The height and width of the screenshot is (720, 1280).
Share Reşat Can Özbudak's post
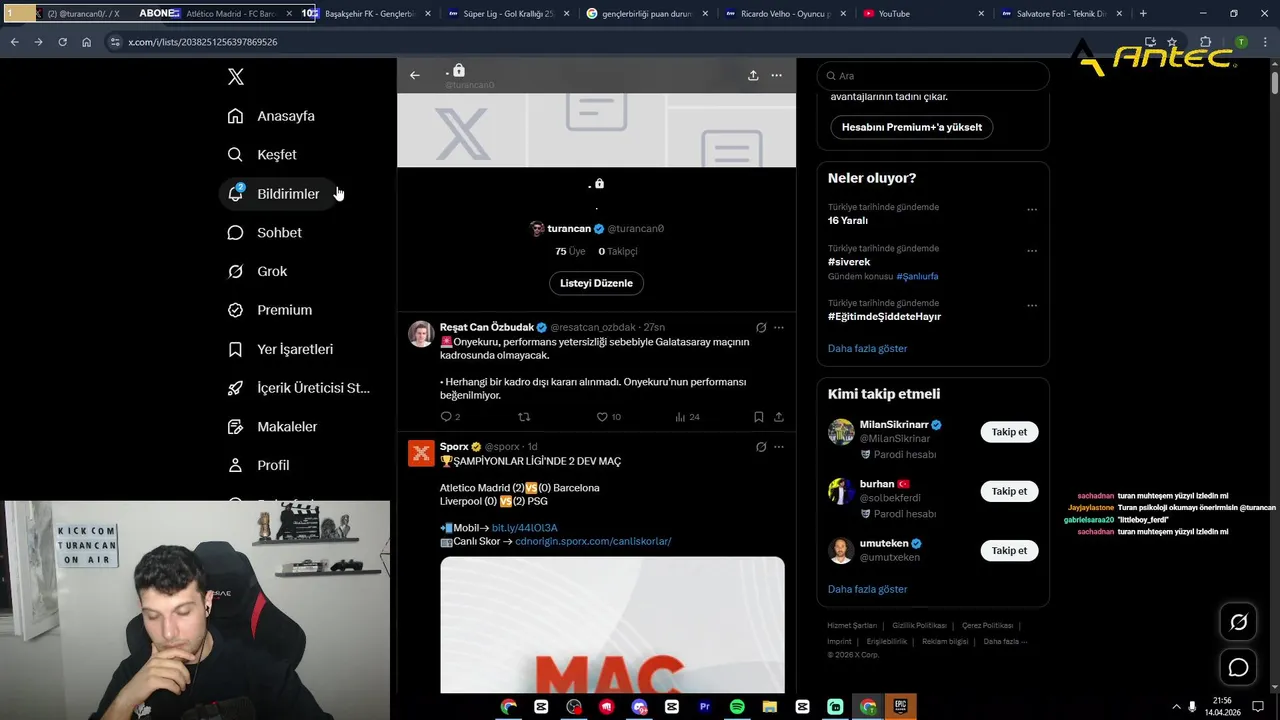[778, 417]
